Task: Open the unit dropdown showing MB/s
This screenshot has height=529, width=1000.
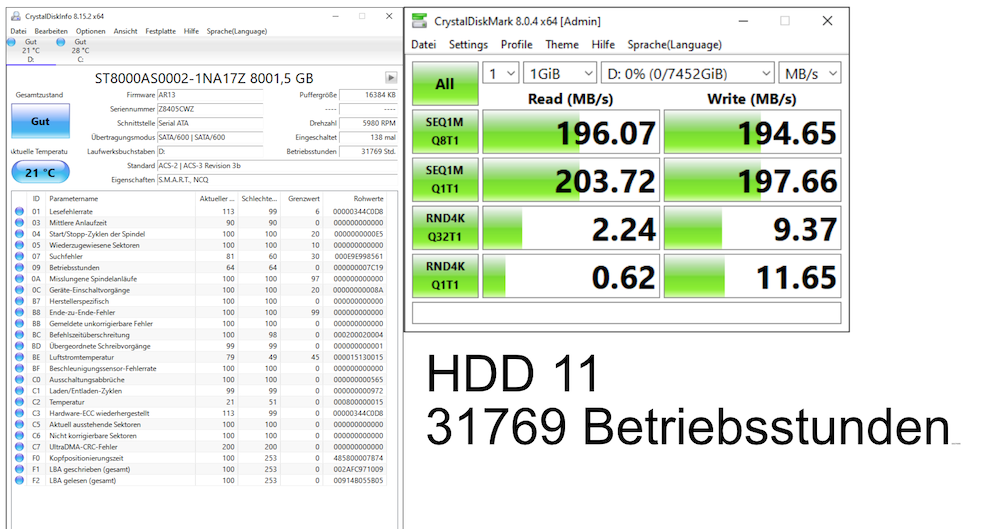Action: pyautogui.click(x=810, y=73)
